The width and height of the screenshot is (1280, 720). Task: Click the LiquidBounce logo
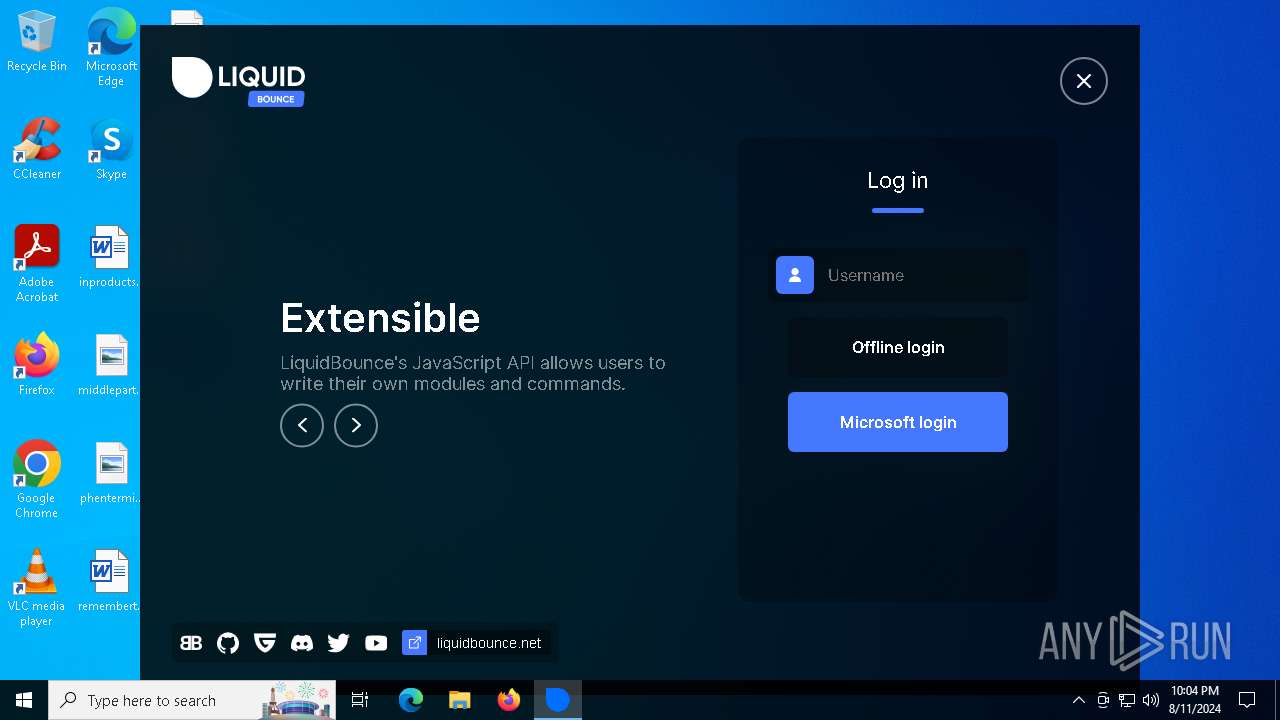point(238,80)
